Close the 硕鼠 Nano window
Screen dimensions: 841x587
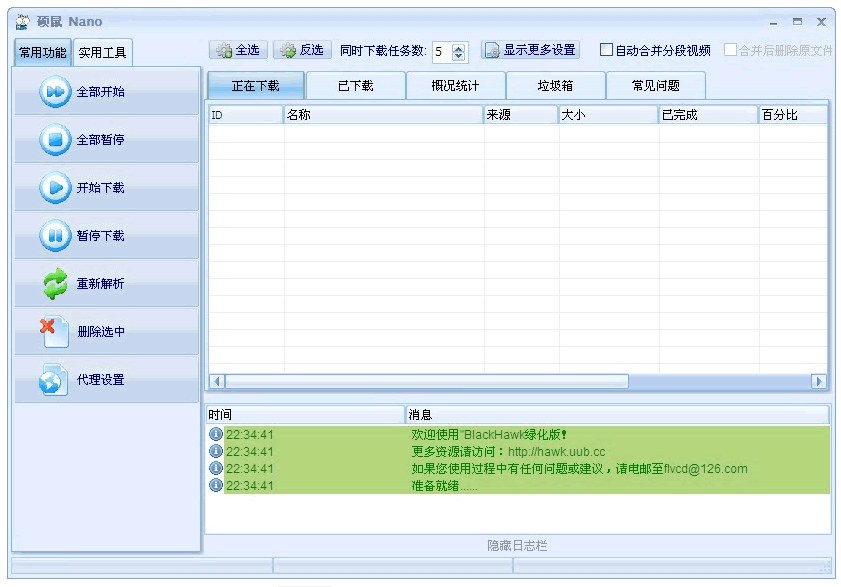[821, 22]
